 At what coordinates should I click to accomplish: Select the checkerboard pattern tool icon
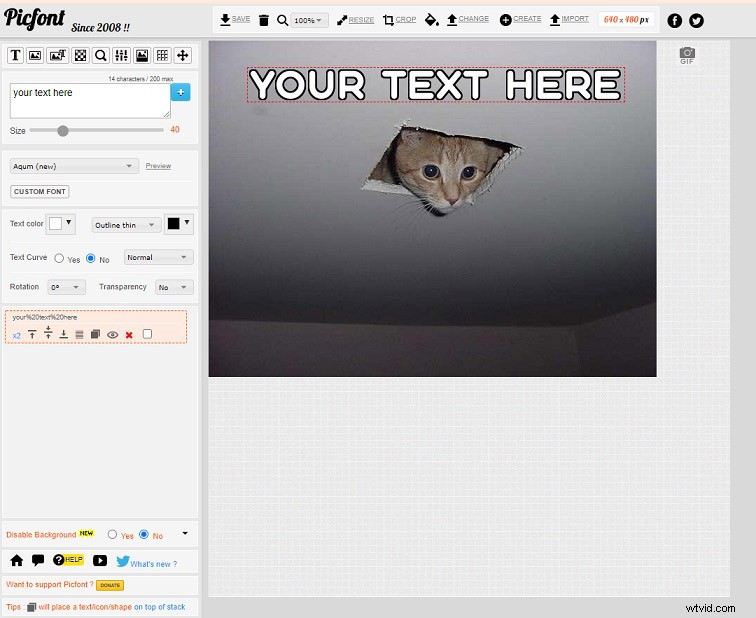[80, 55]
